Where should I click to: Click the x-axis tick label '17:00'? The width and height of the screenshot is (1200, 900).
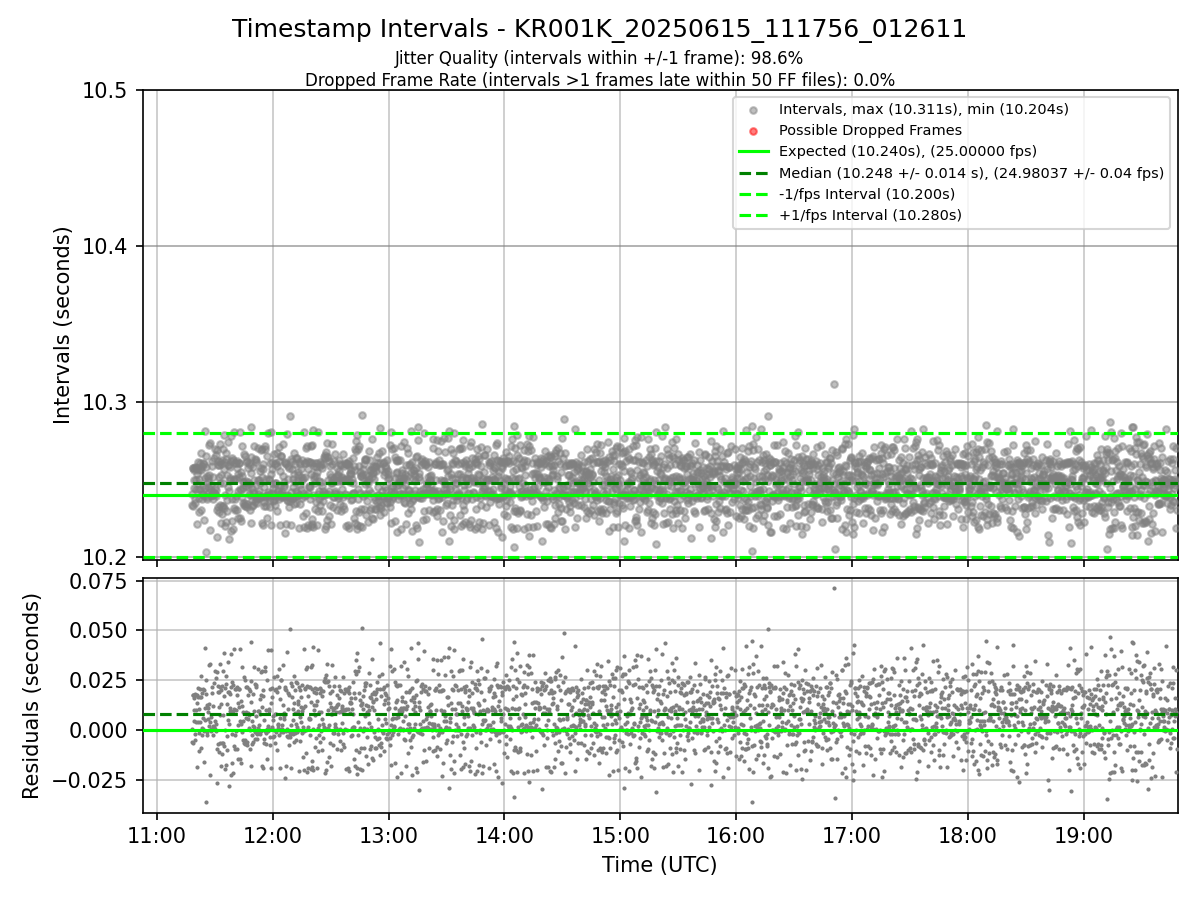(x=852, y=835)
